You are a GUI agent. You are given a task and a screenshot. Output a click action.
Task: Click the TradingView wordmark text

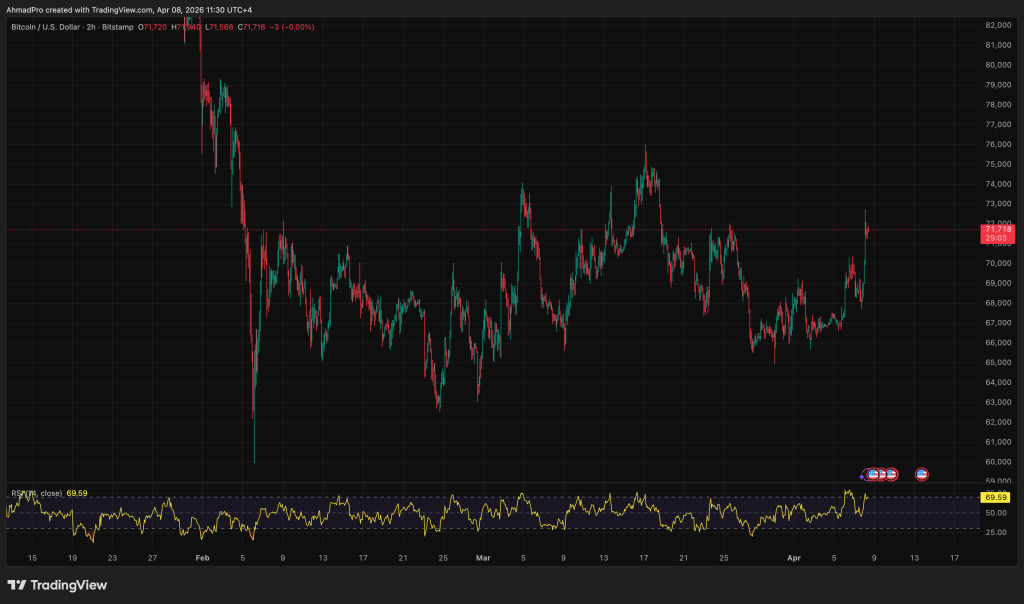[70, 585]
